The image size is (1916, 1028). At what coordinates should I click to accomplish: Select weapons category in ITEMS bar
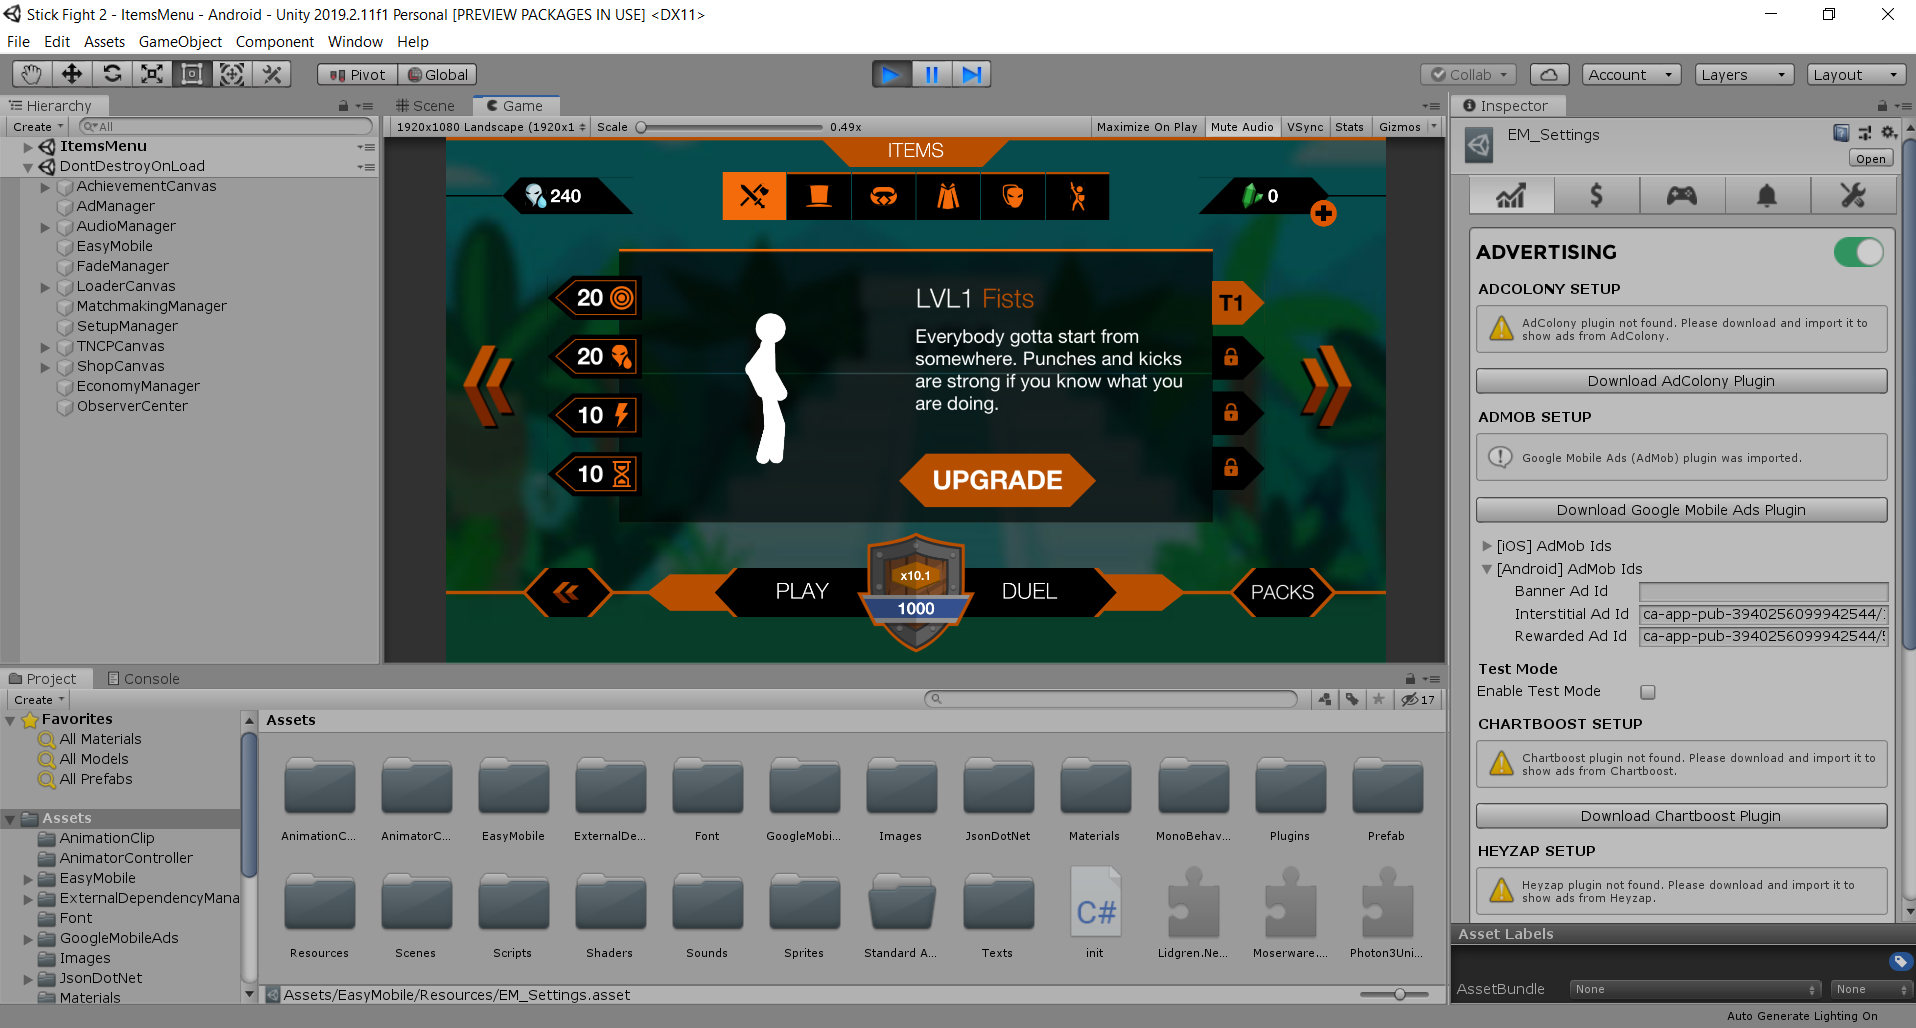click(754, 196)
